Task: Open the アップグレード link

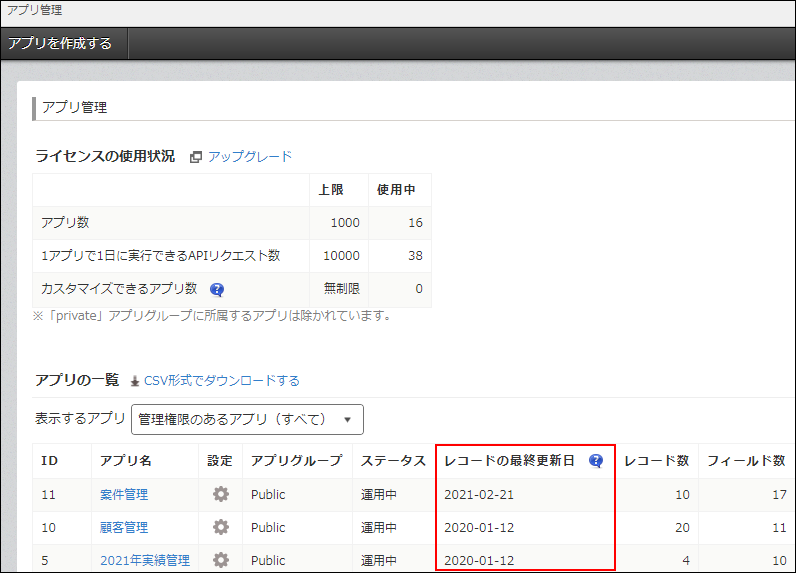Action: 250,156
